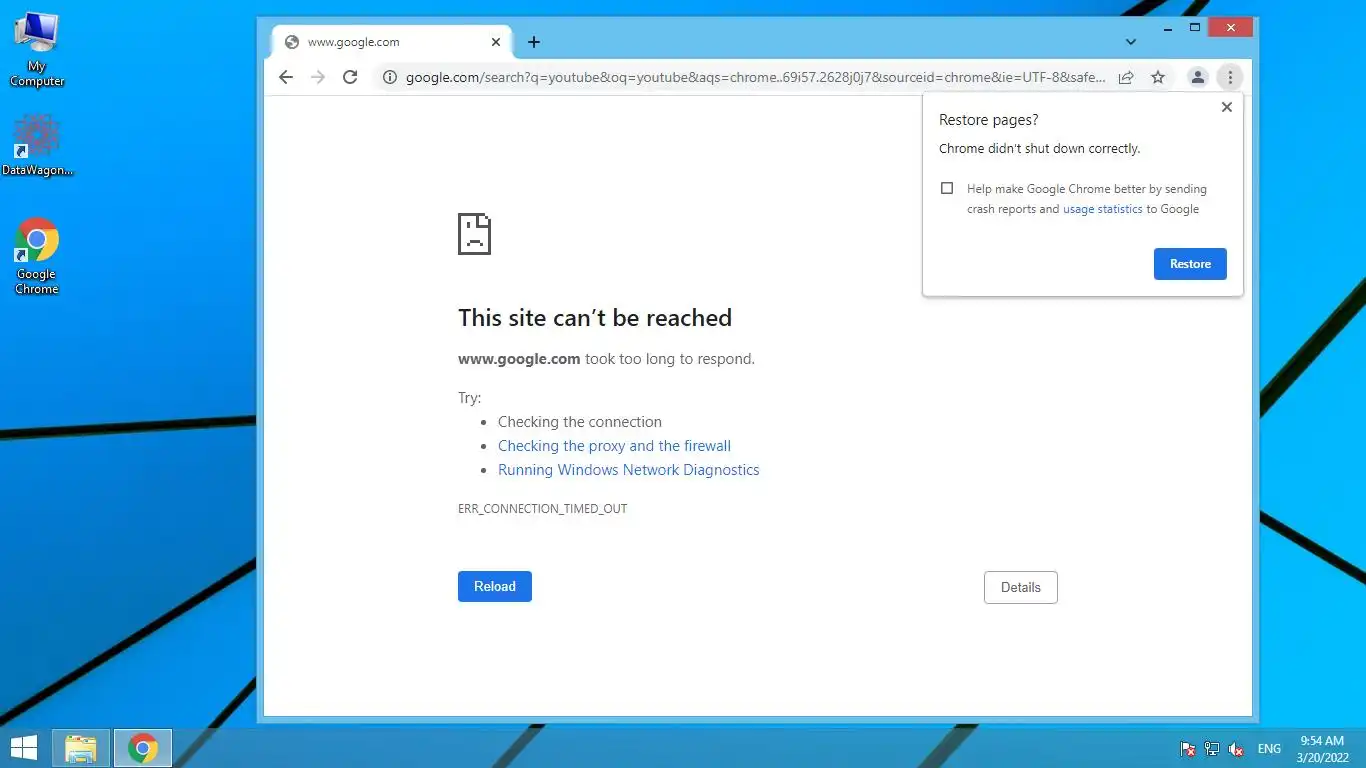Open Running Windows Network Diagnostics link
The height and width of the screenshot is (768, 1366).
(628, 470)
